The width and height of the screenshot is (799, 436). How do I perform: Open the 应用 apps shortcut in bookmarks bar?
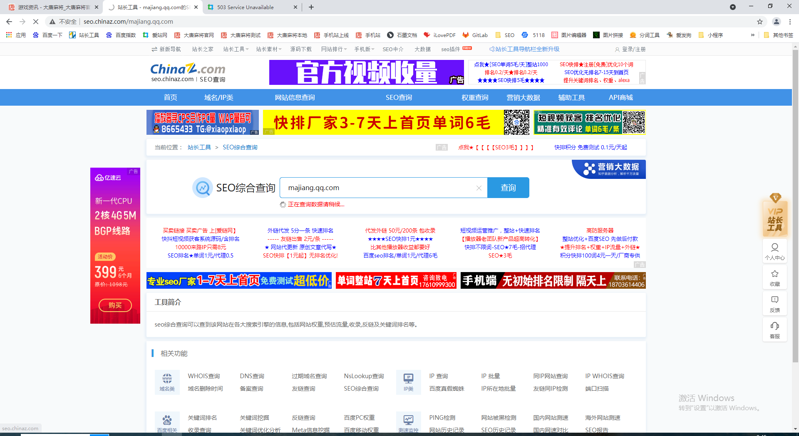[x=16, y=35]
